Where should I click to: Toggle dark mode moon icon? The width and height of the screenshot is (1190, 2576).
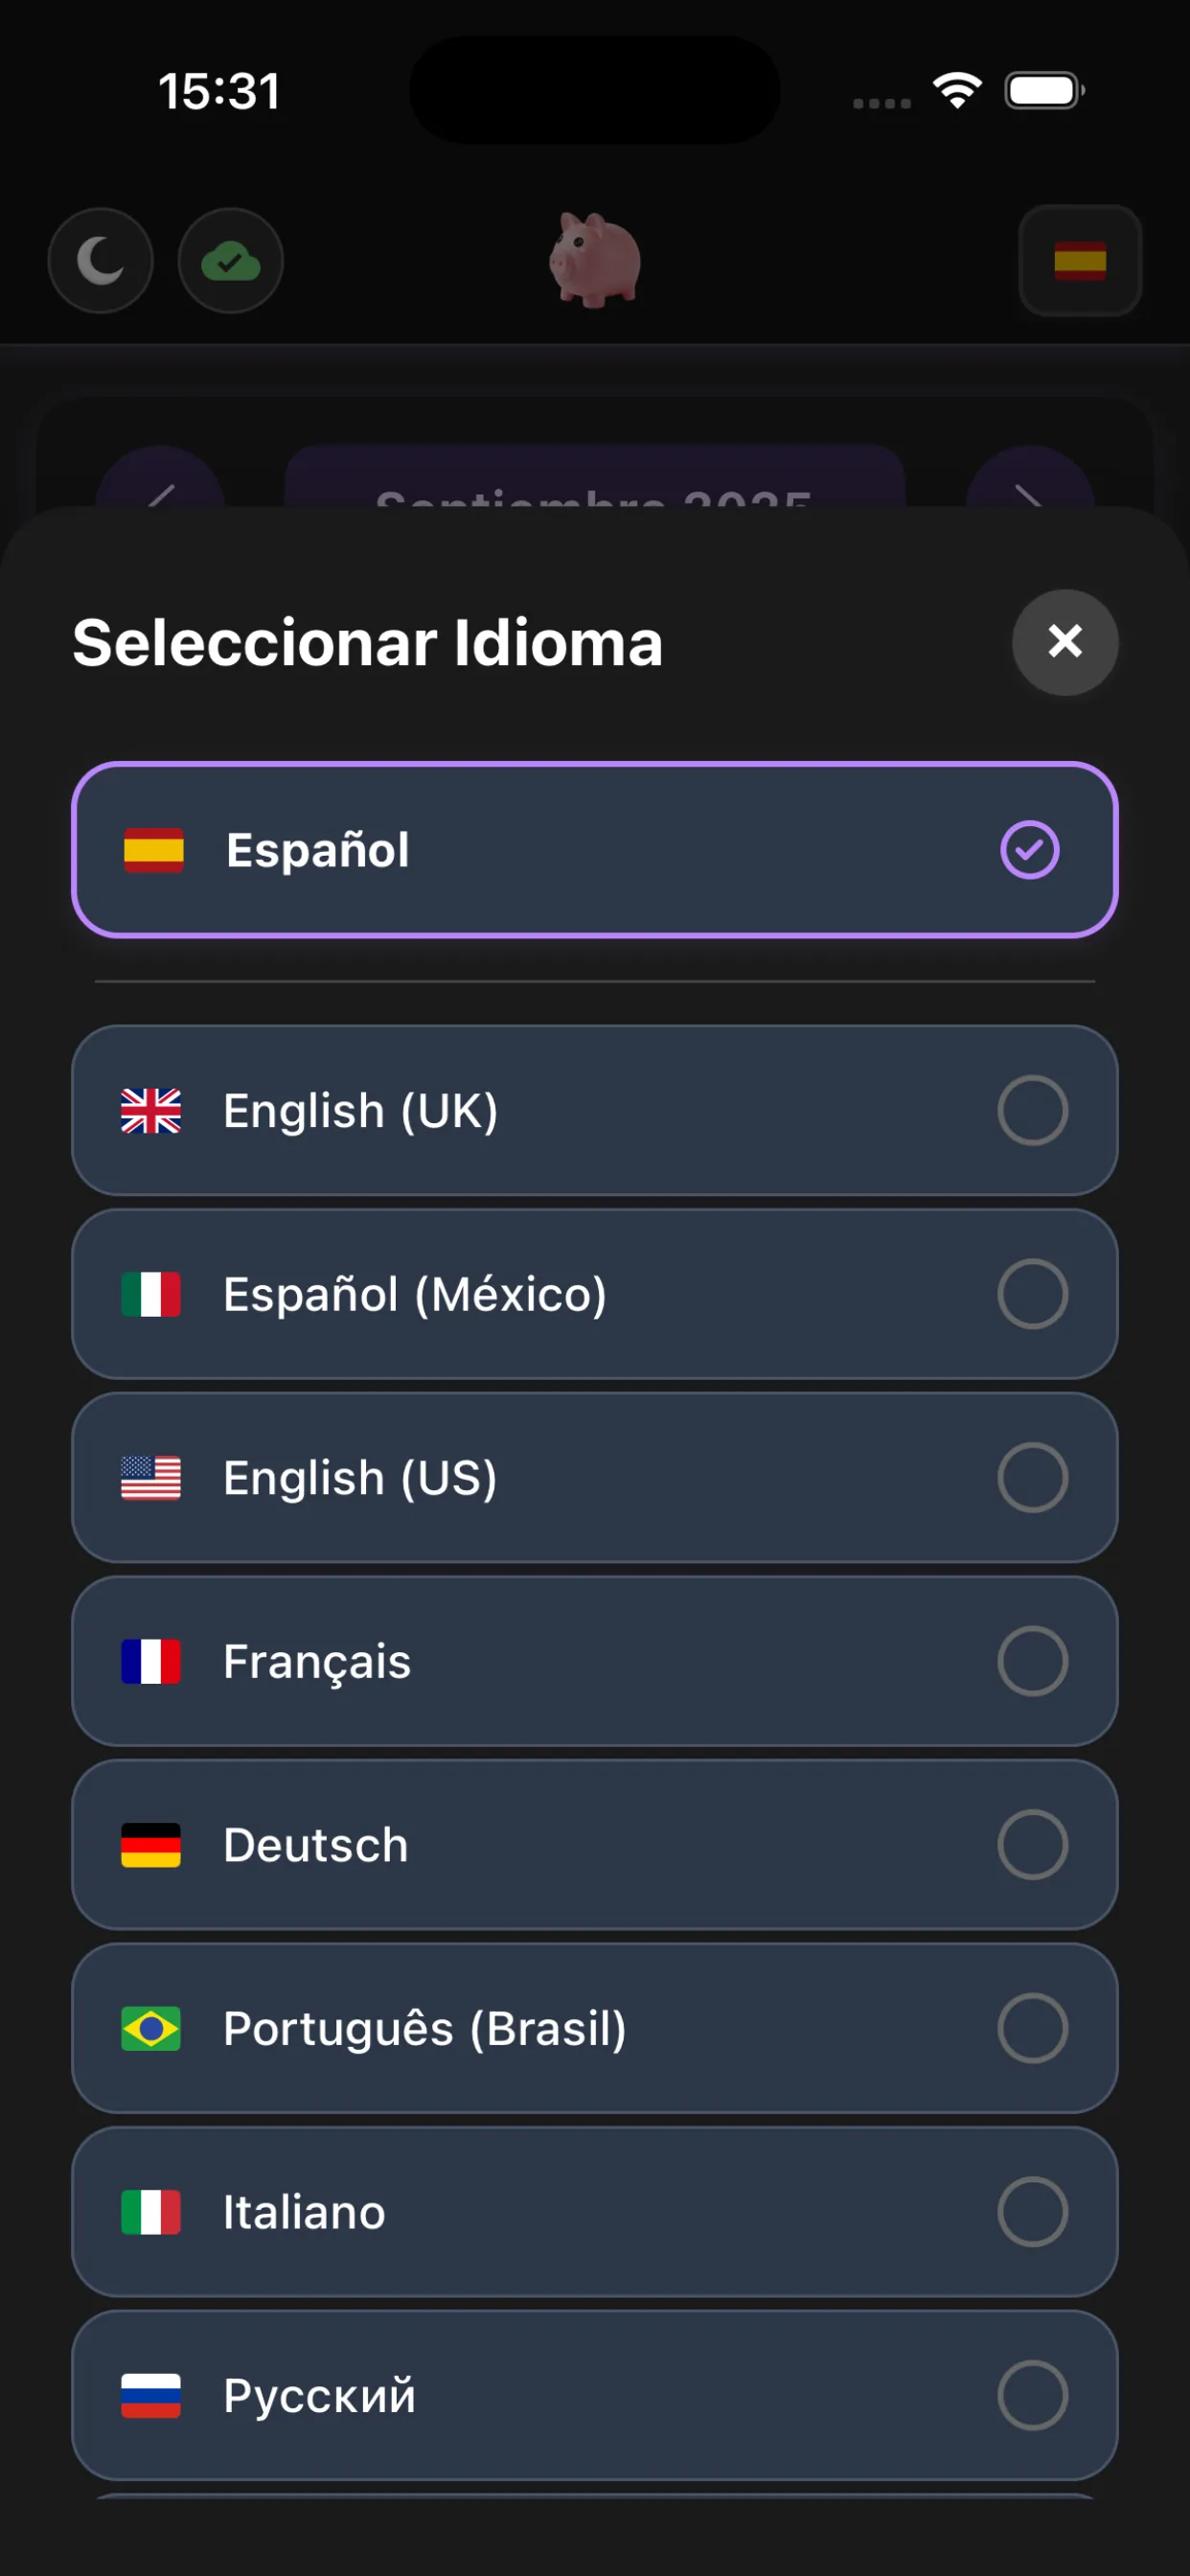point(100,261)
